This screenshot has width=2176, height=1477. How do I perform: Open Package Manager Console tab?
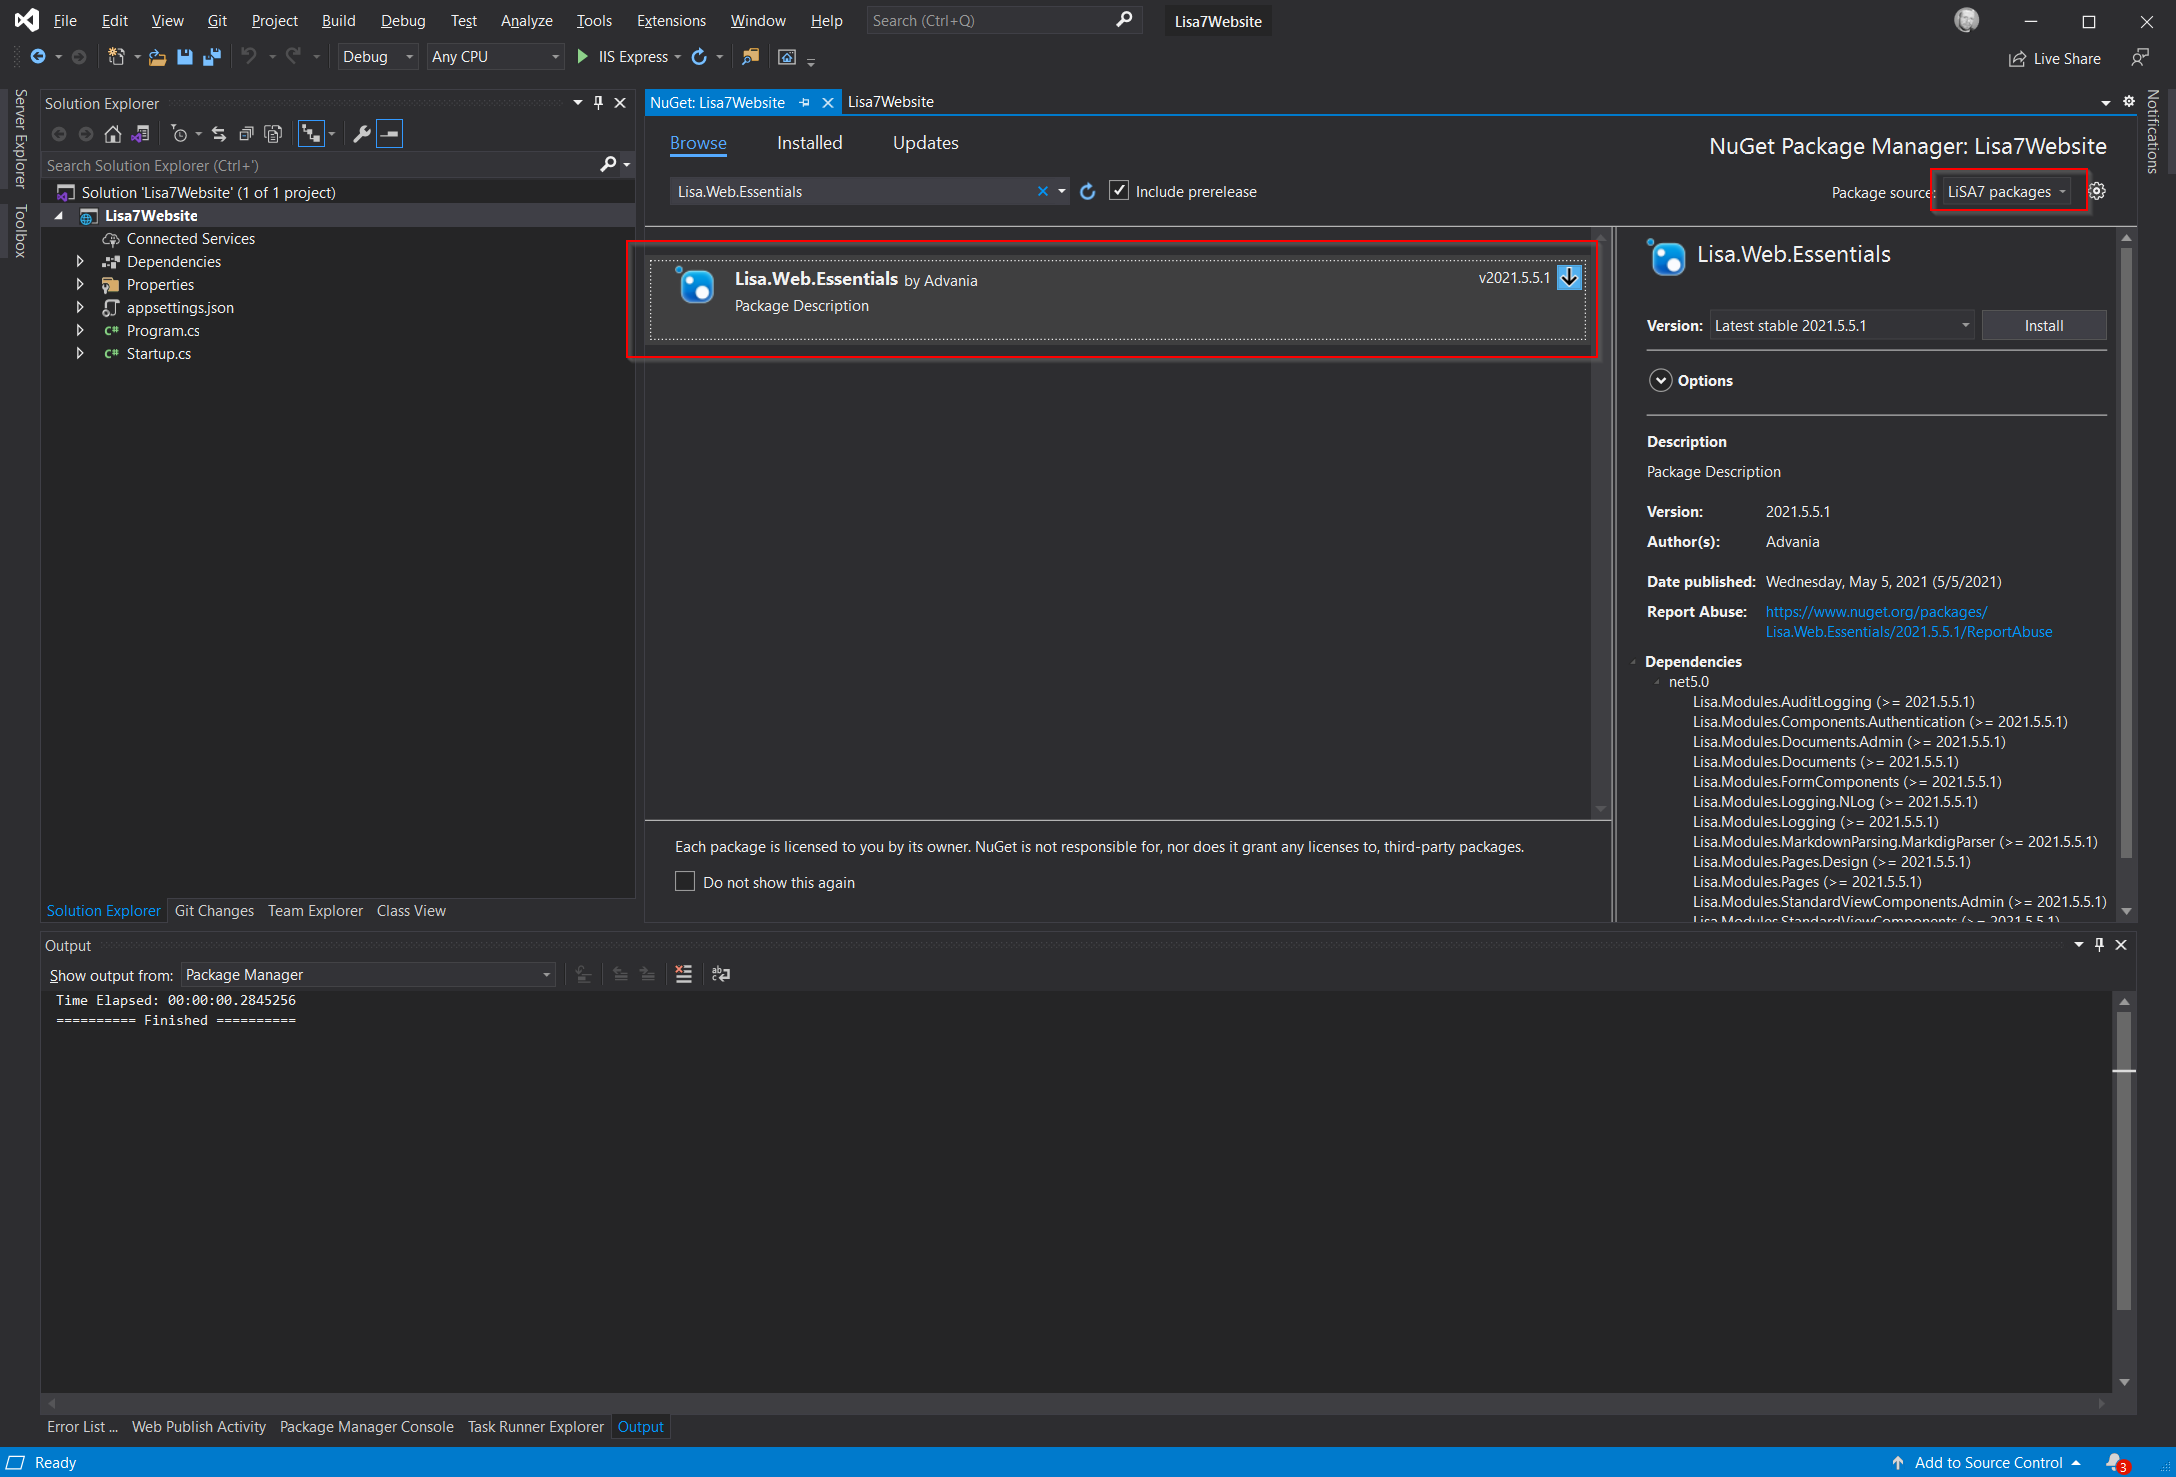(x=367, y=1427)
